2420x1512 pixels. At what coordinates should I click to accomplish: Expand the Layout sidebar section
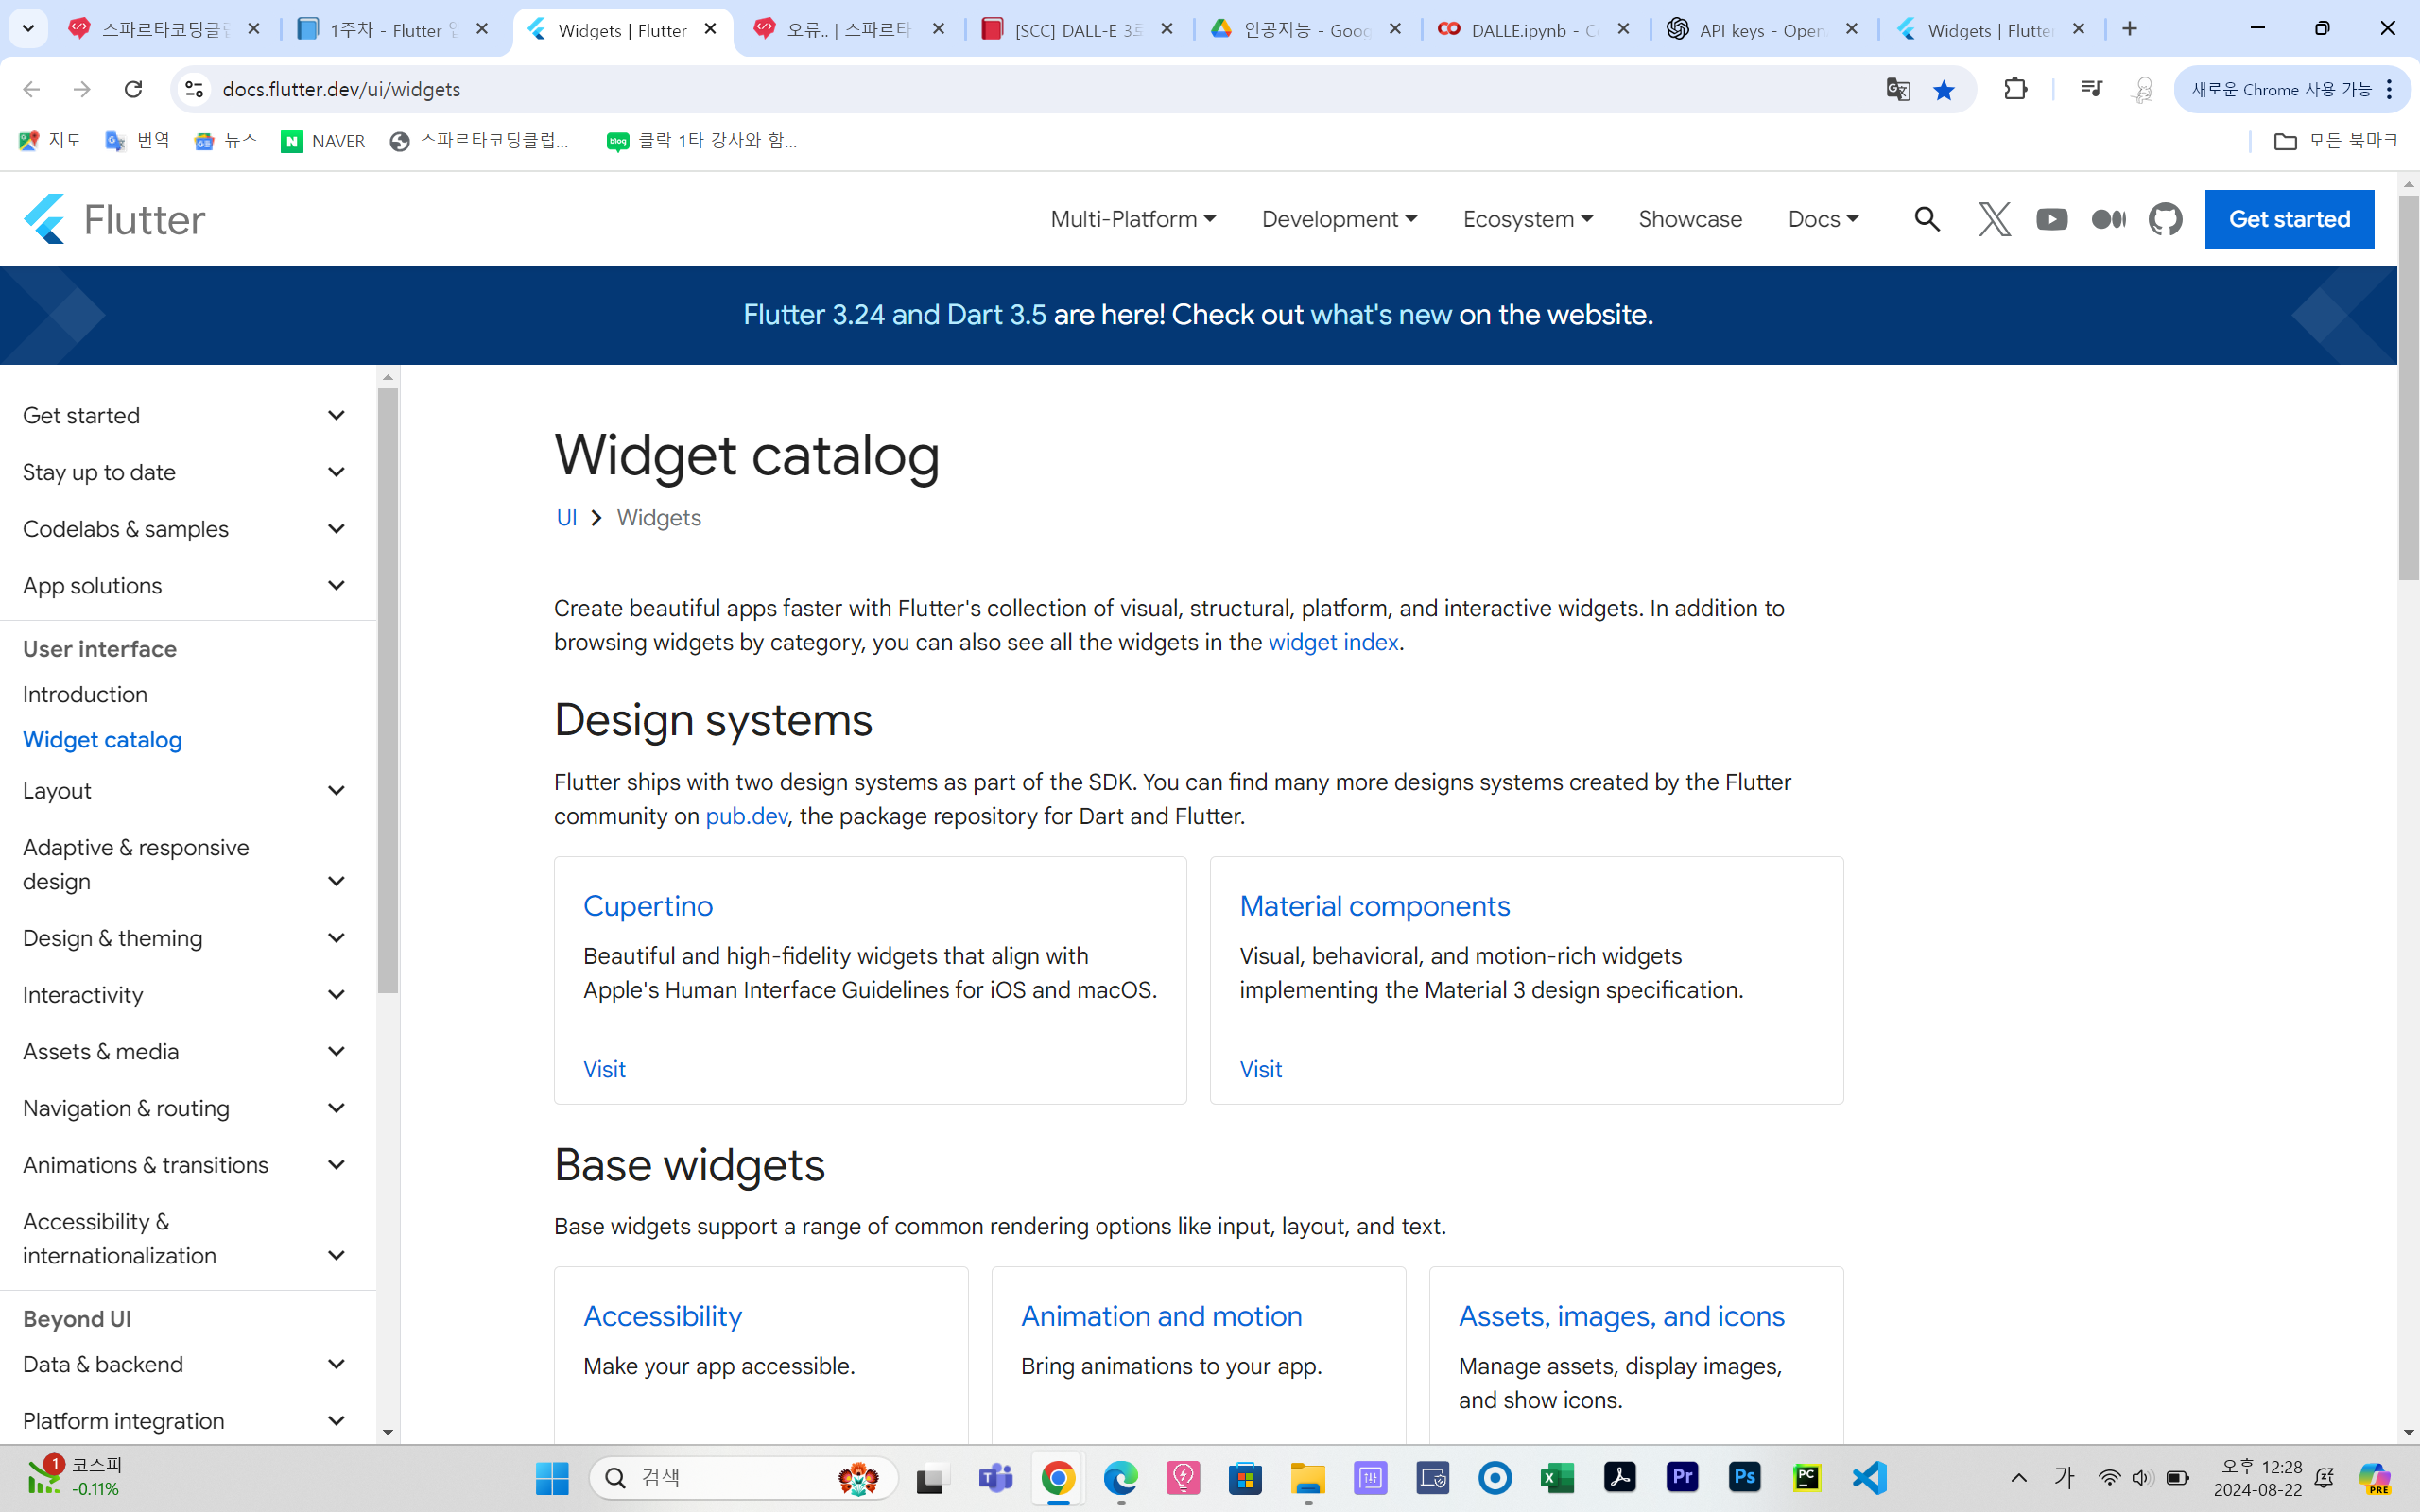pos(186,791)
